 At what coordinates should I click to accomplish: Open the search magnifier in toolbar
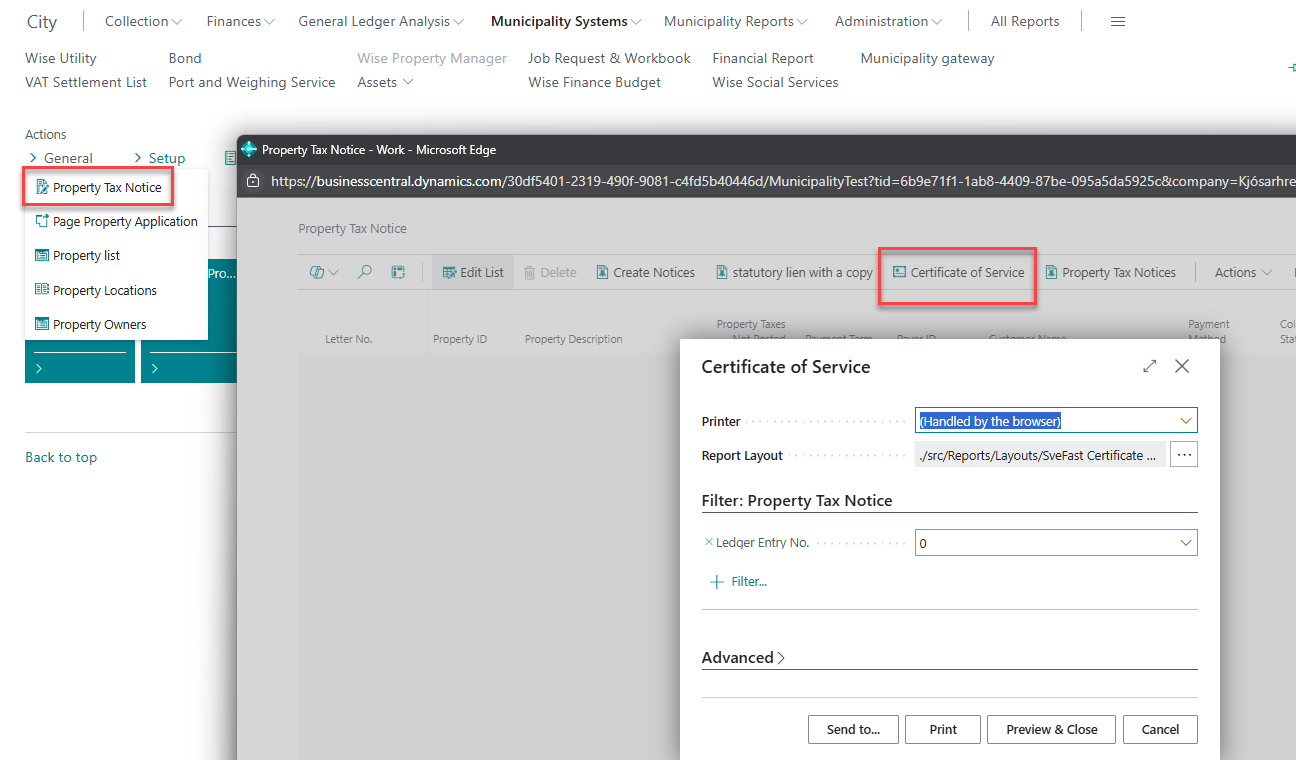pos(365,272)
